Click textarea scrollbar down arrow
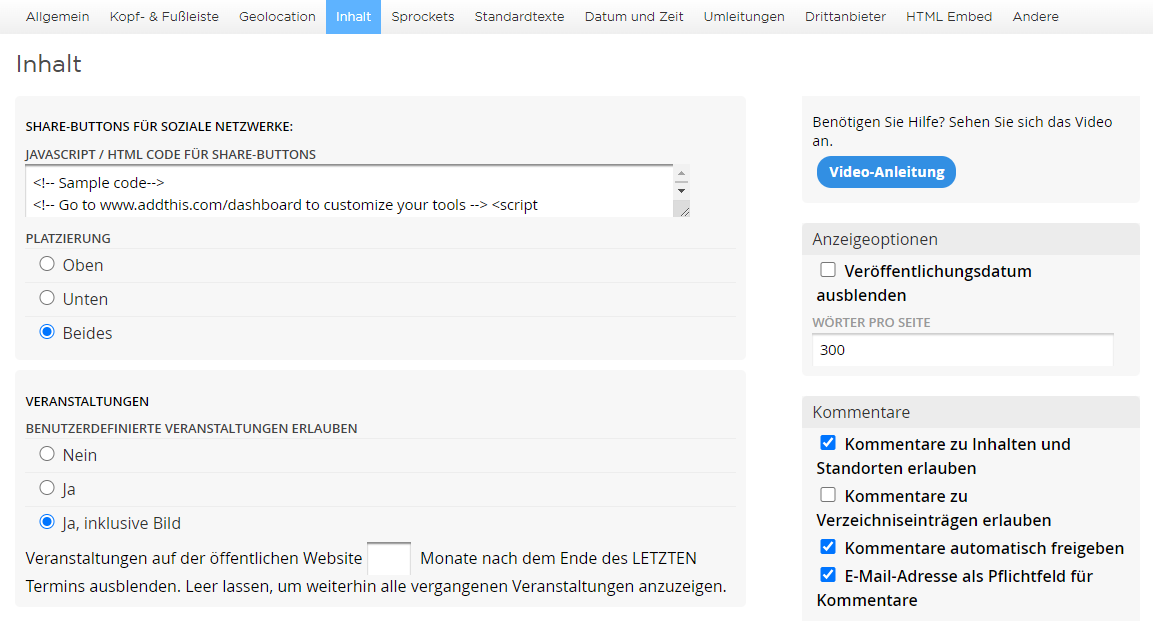Image resolution: width=1153 pixels, height=621 pixels. coord(682,191)
